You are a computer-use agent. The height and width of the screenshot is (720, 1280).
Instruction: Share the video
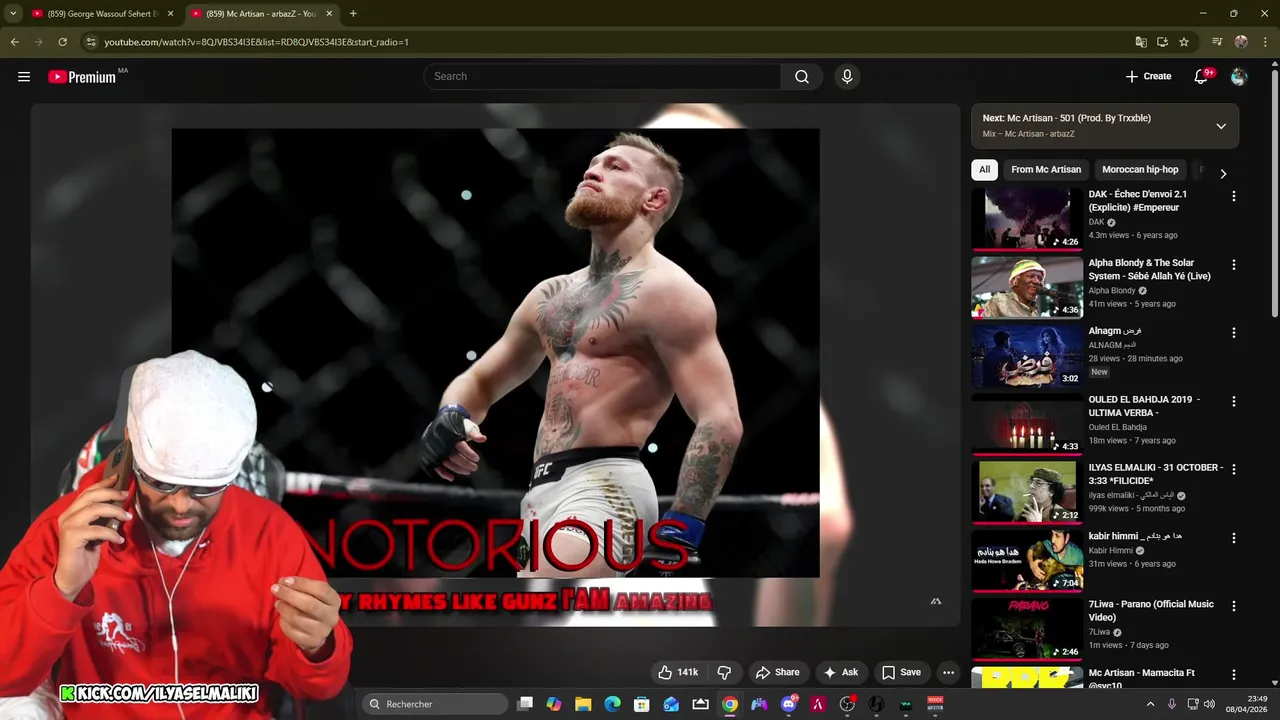point(778,672)
